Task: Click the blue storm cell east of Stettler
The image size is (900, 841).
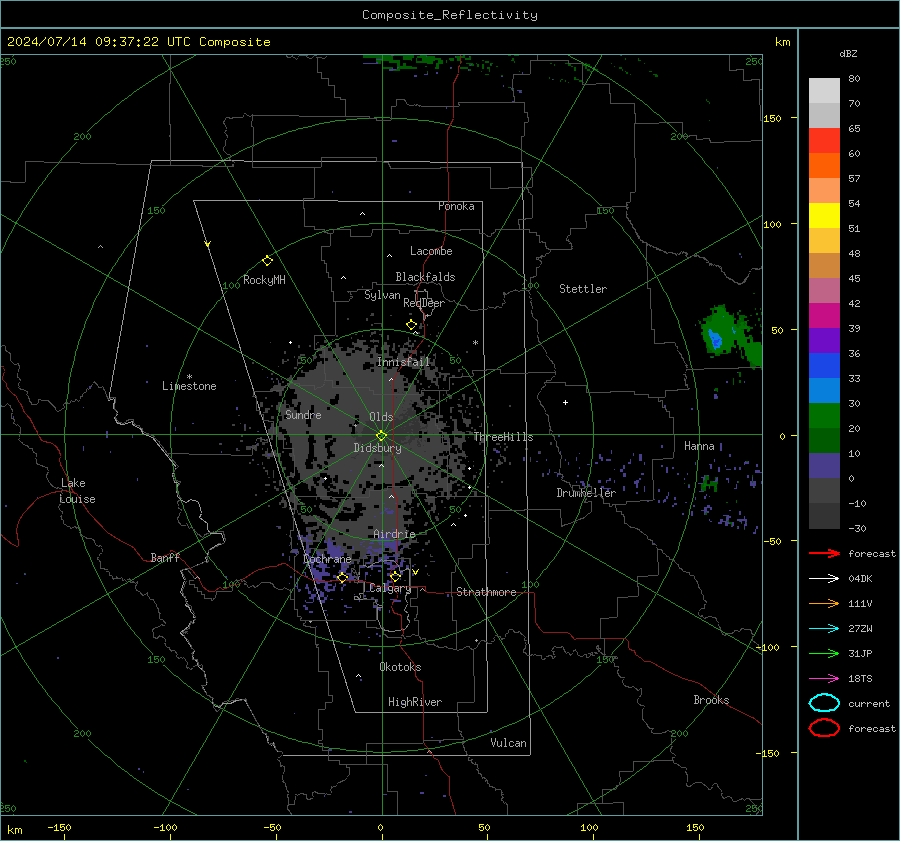Action: pos(715,338)
